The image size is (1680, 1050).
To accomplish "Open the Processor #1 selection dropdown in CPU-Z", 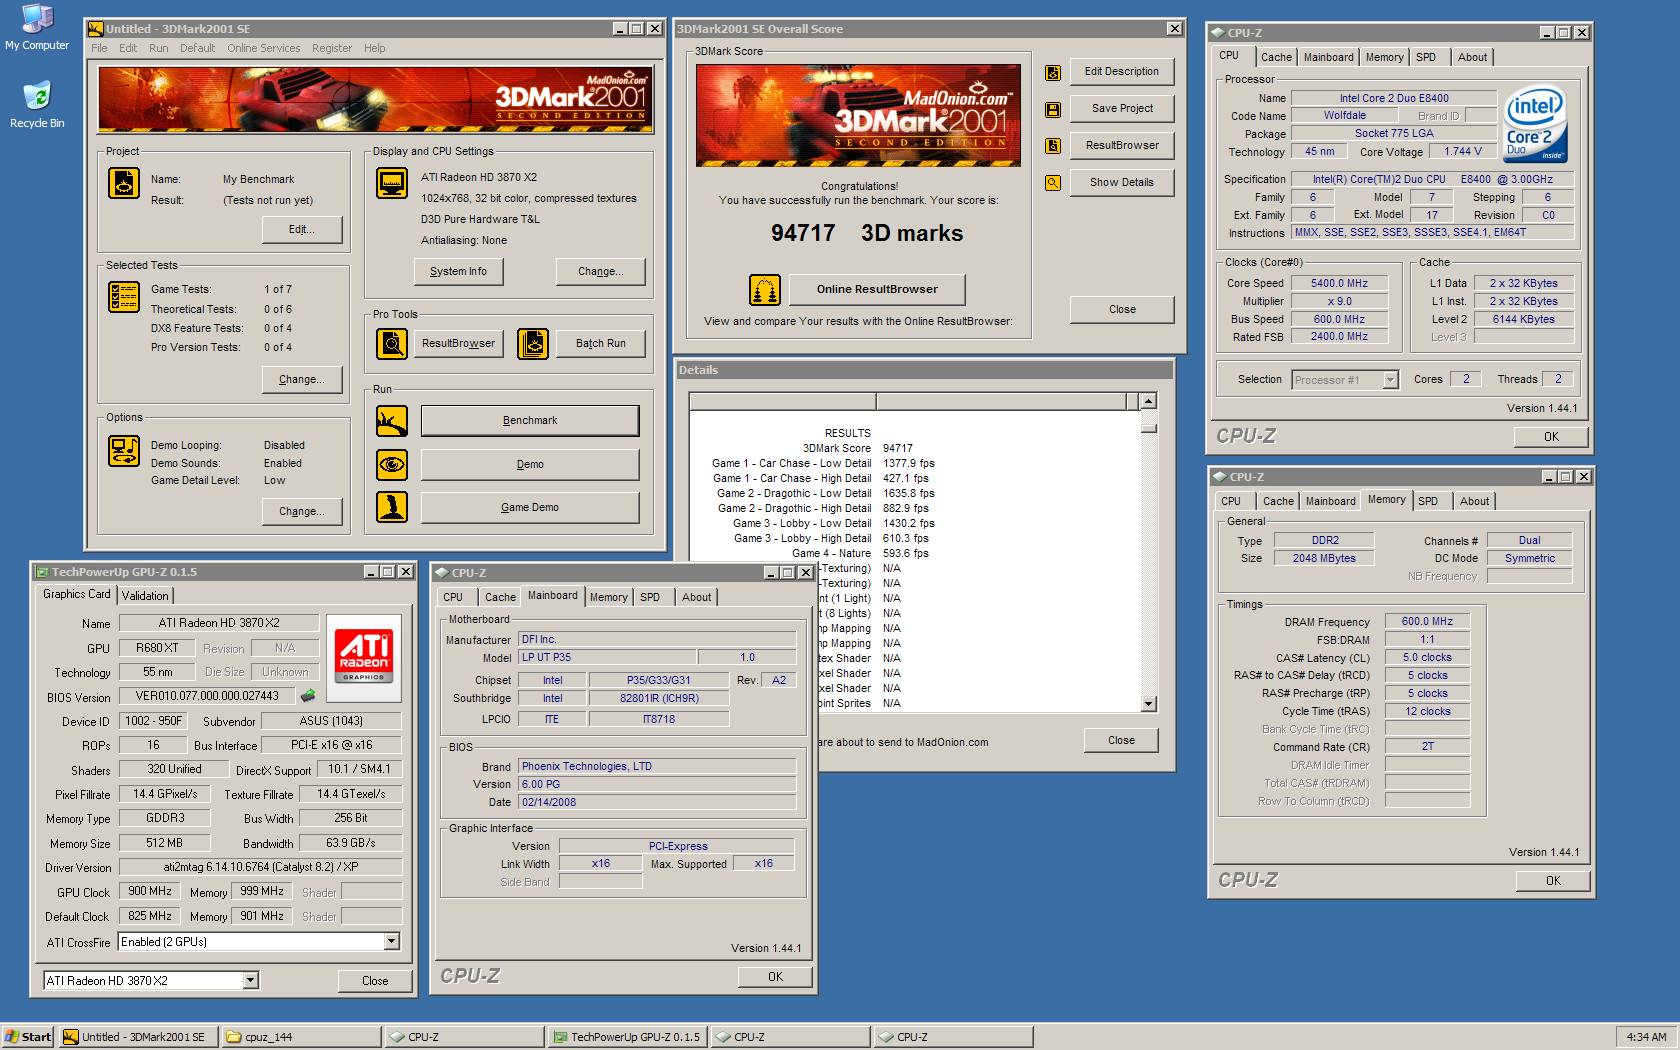I will click(x=1390, y=380).
